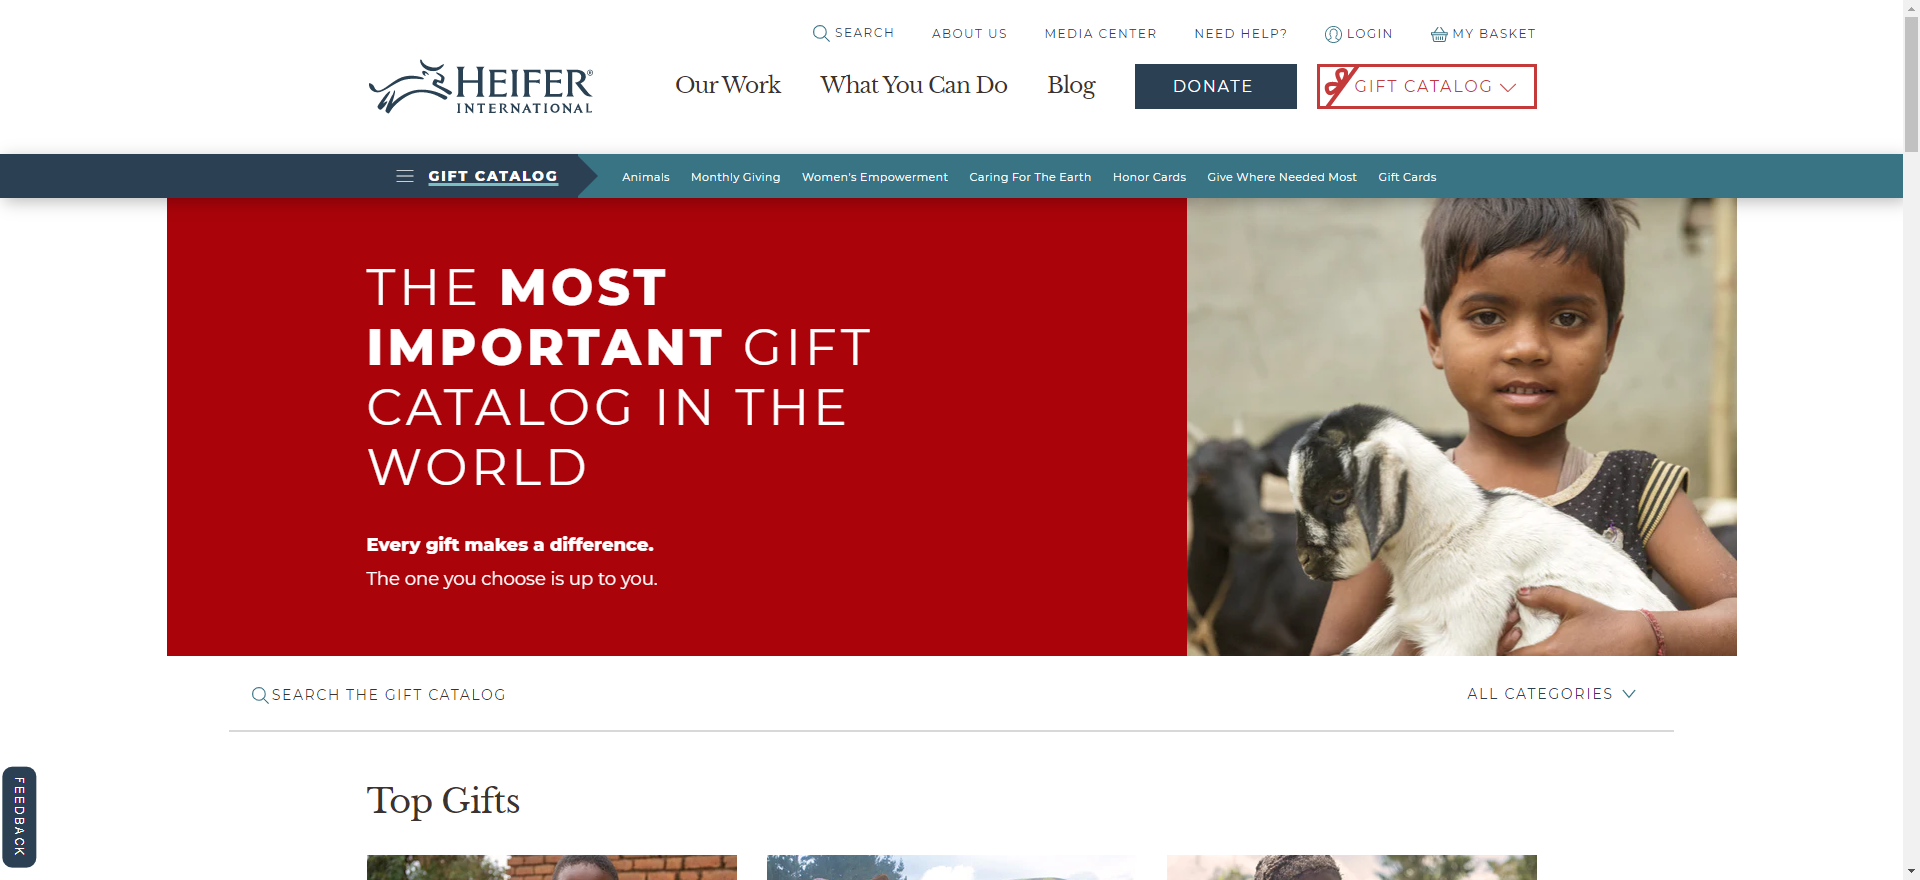Image resolution: width=1920 pixels, height=880 pixels.
Task: Open the My Basket icon
Action: 1439,34
